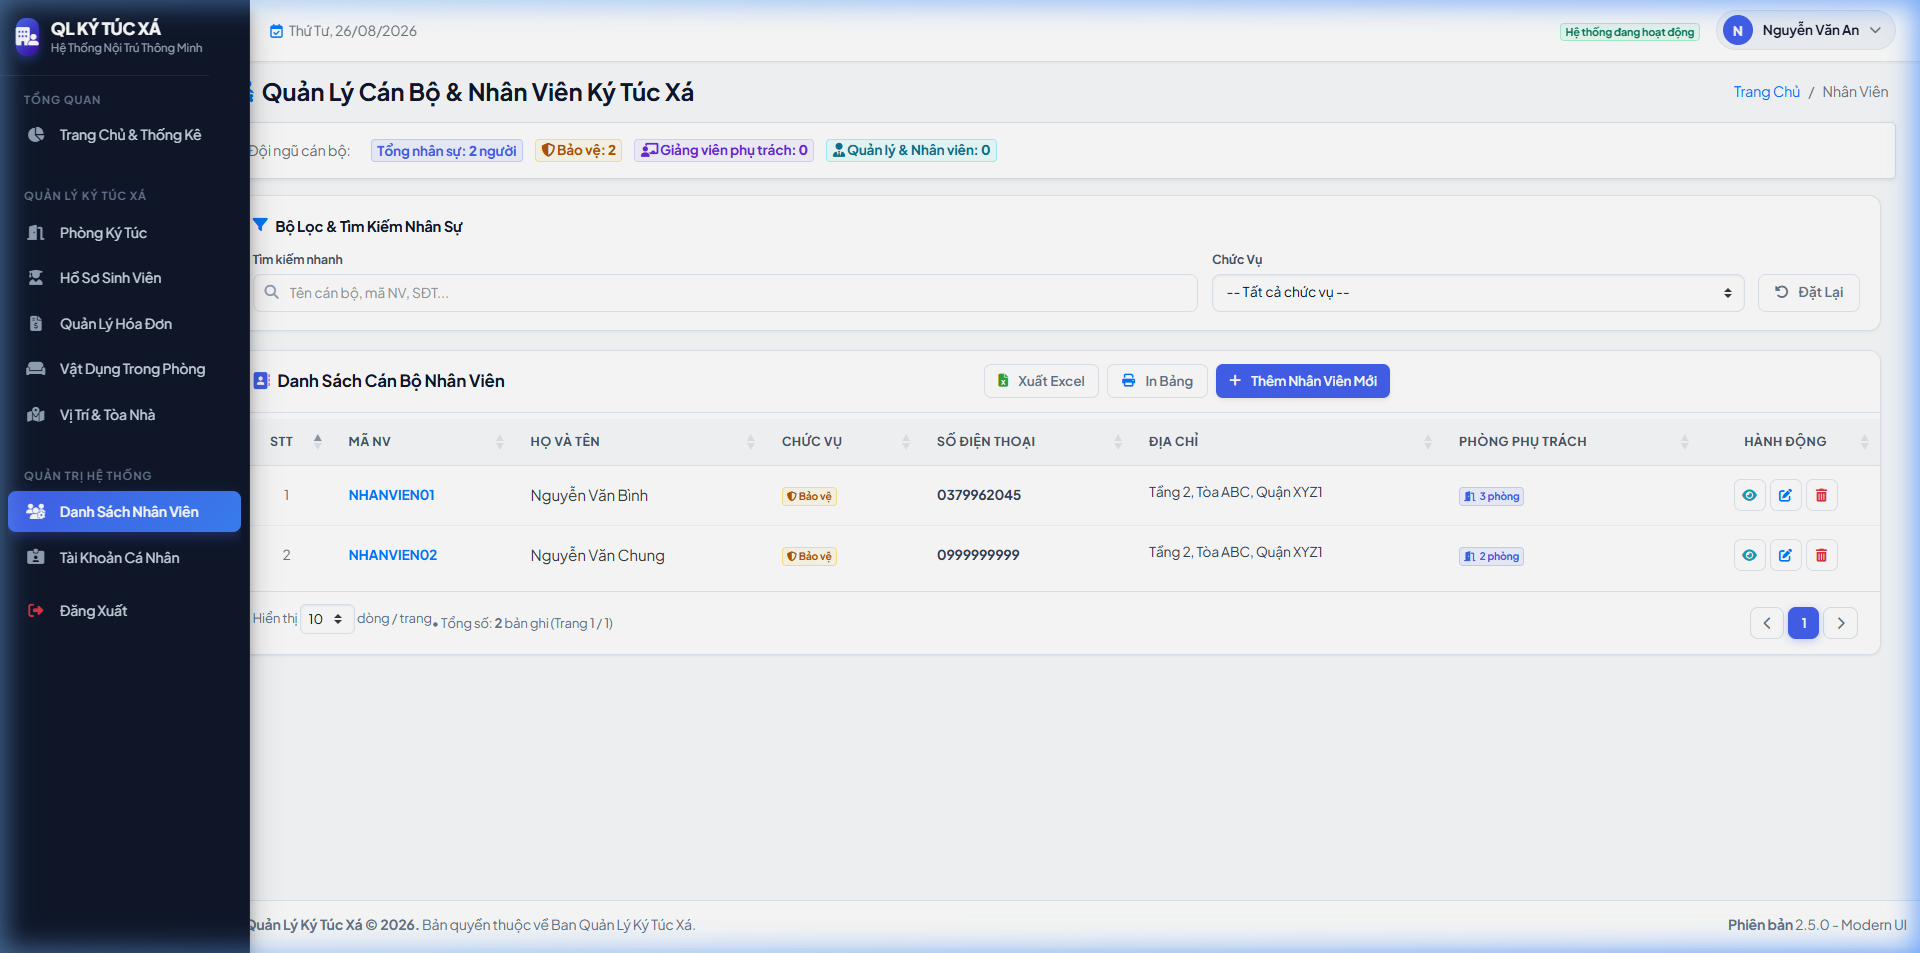
Task: Delete employee NHANVIEN02 with trash icon
Action: 1821,555
